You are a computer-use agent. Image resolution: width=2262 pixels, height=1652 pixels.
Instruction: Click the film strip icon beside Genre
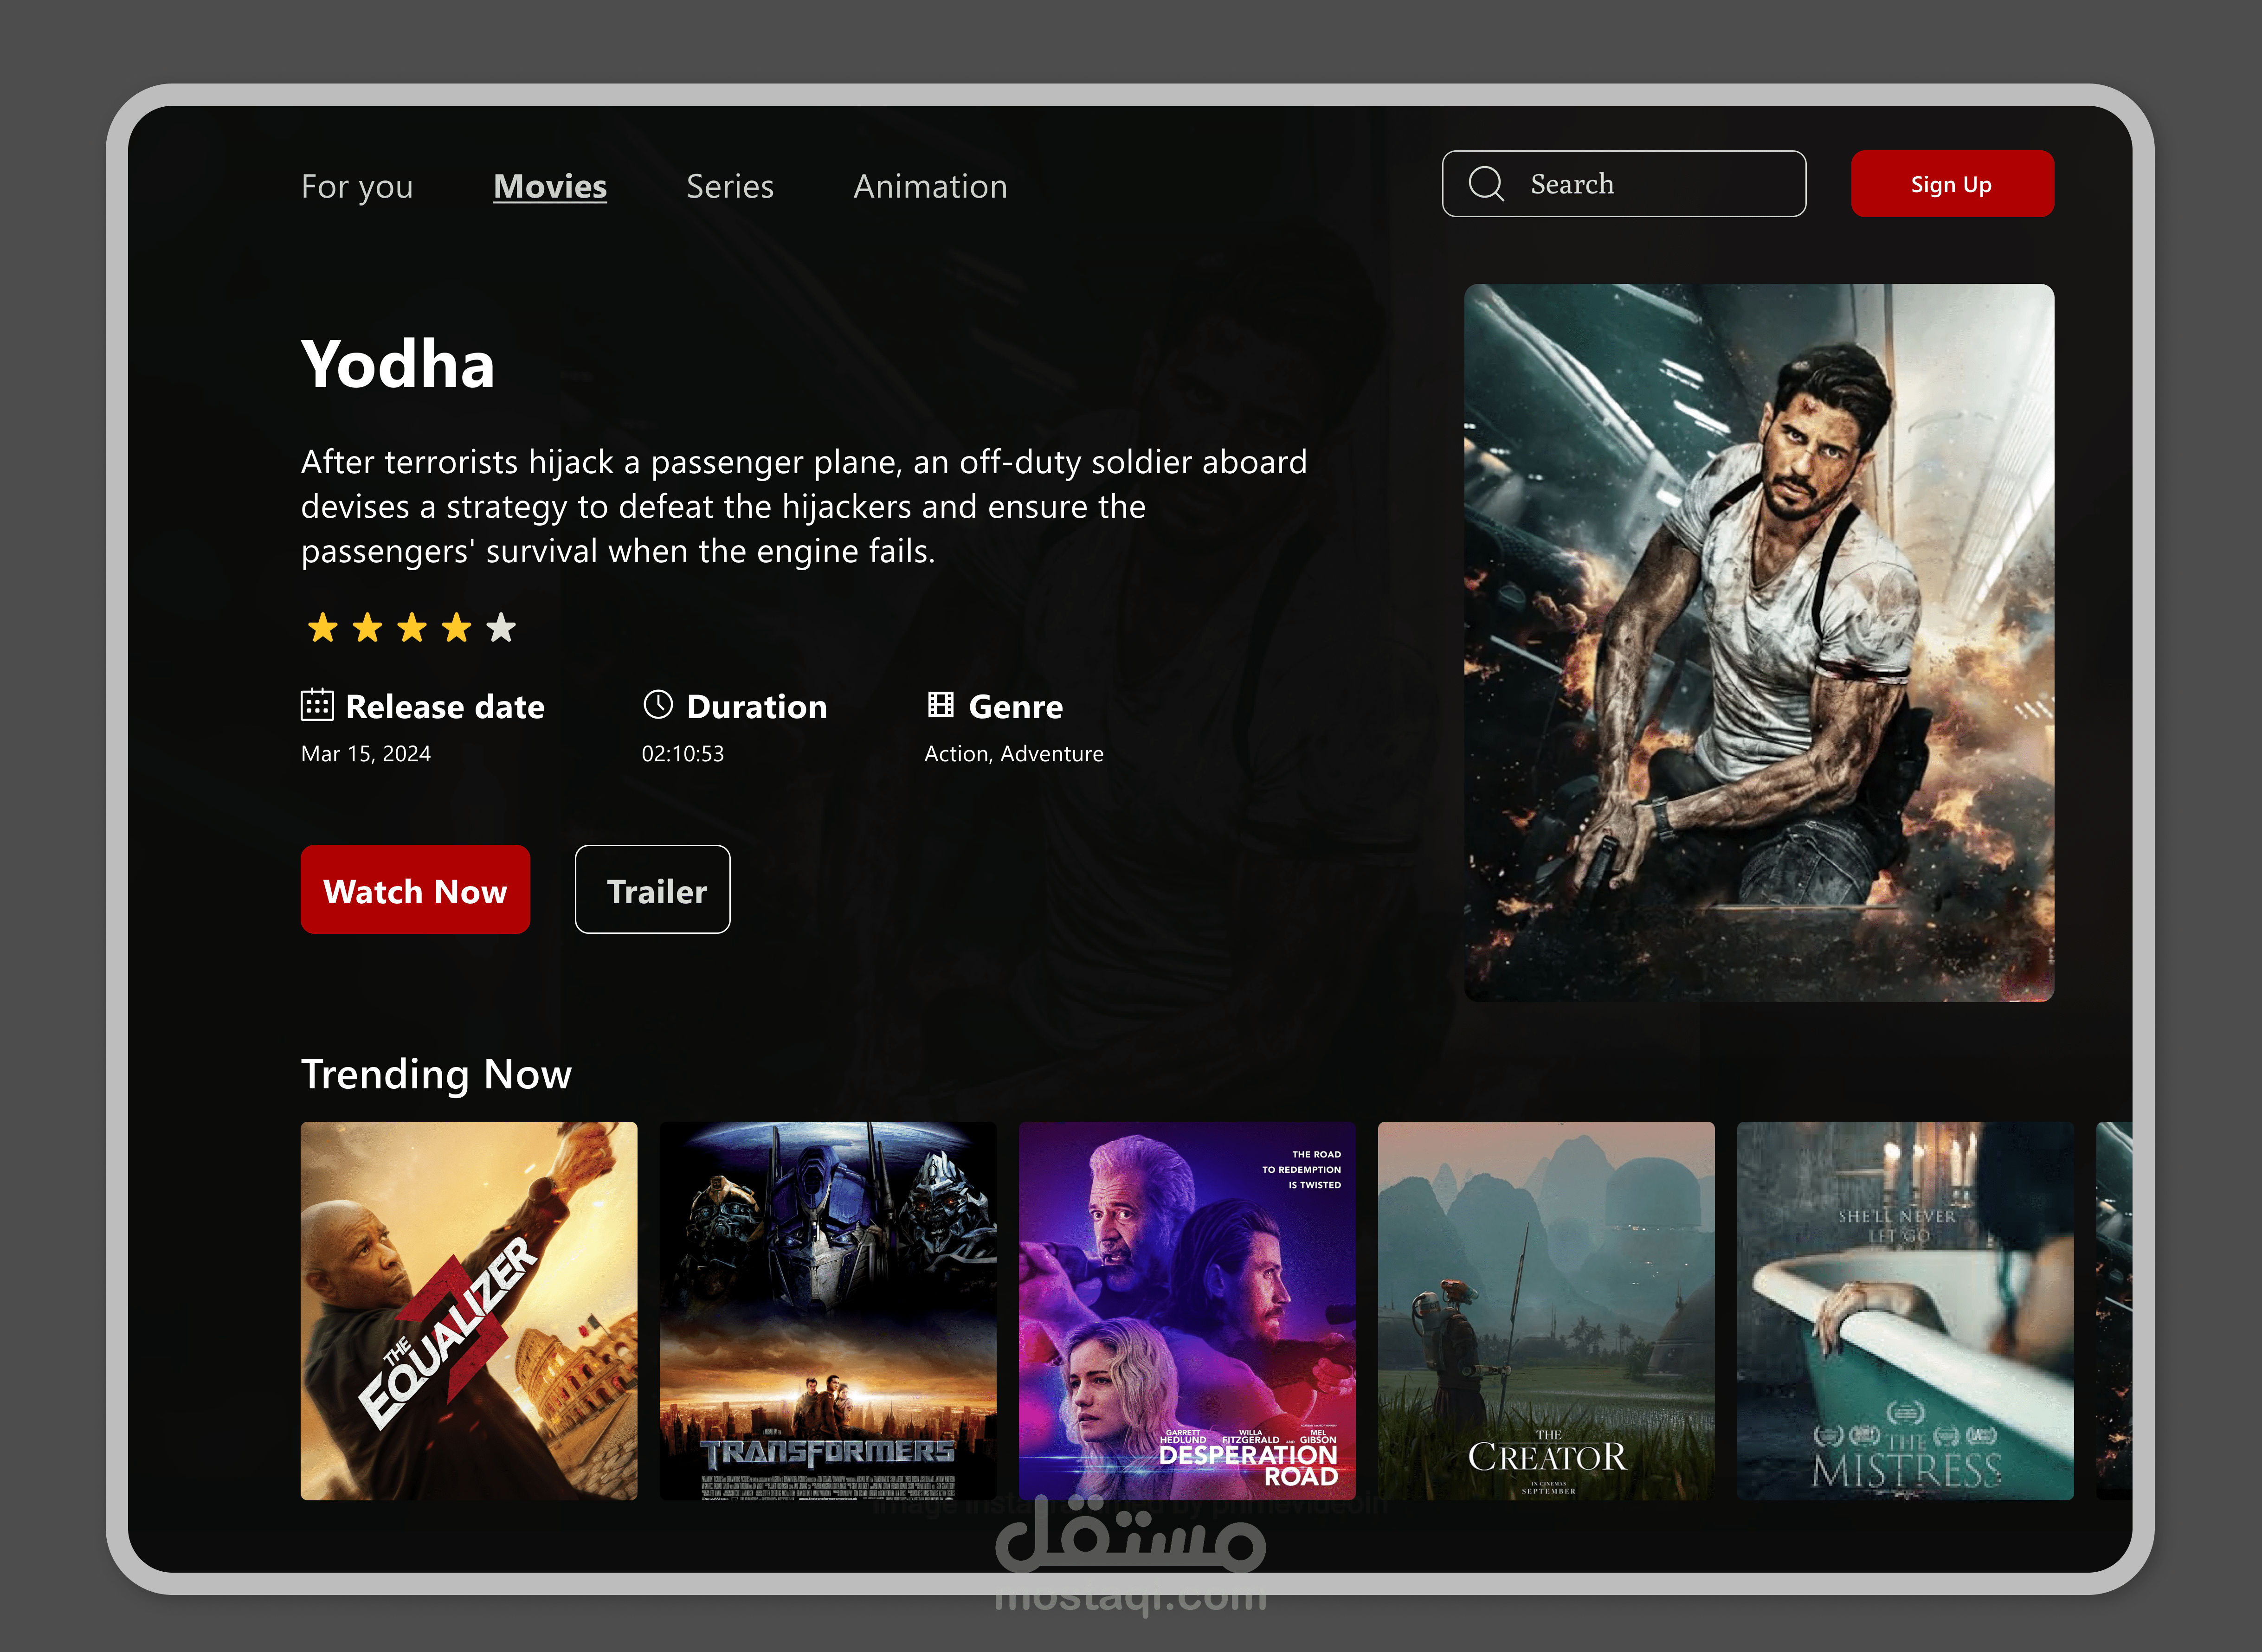click(x=940, y=705)
